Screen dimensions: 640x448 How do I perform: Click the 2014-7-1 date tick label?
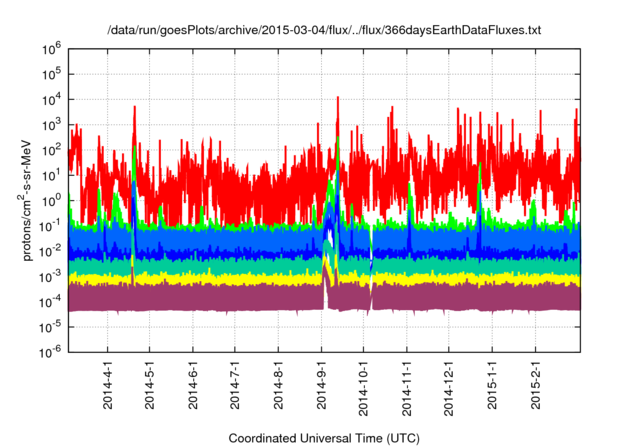tap(235, 385)
